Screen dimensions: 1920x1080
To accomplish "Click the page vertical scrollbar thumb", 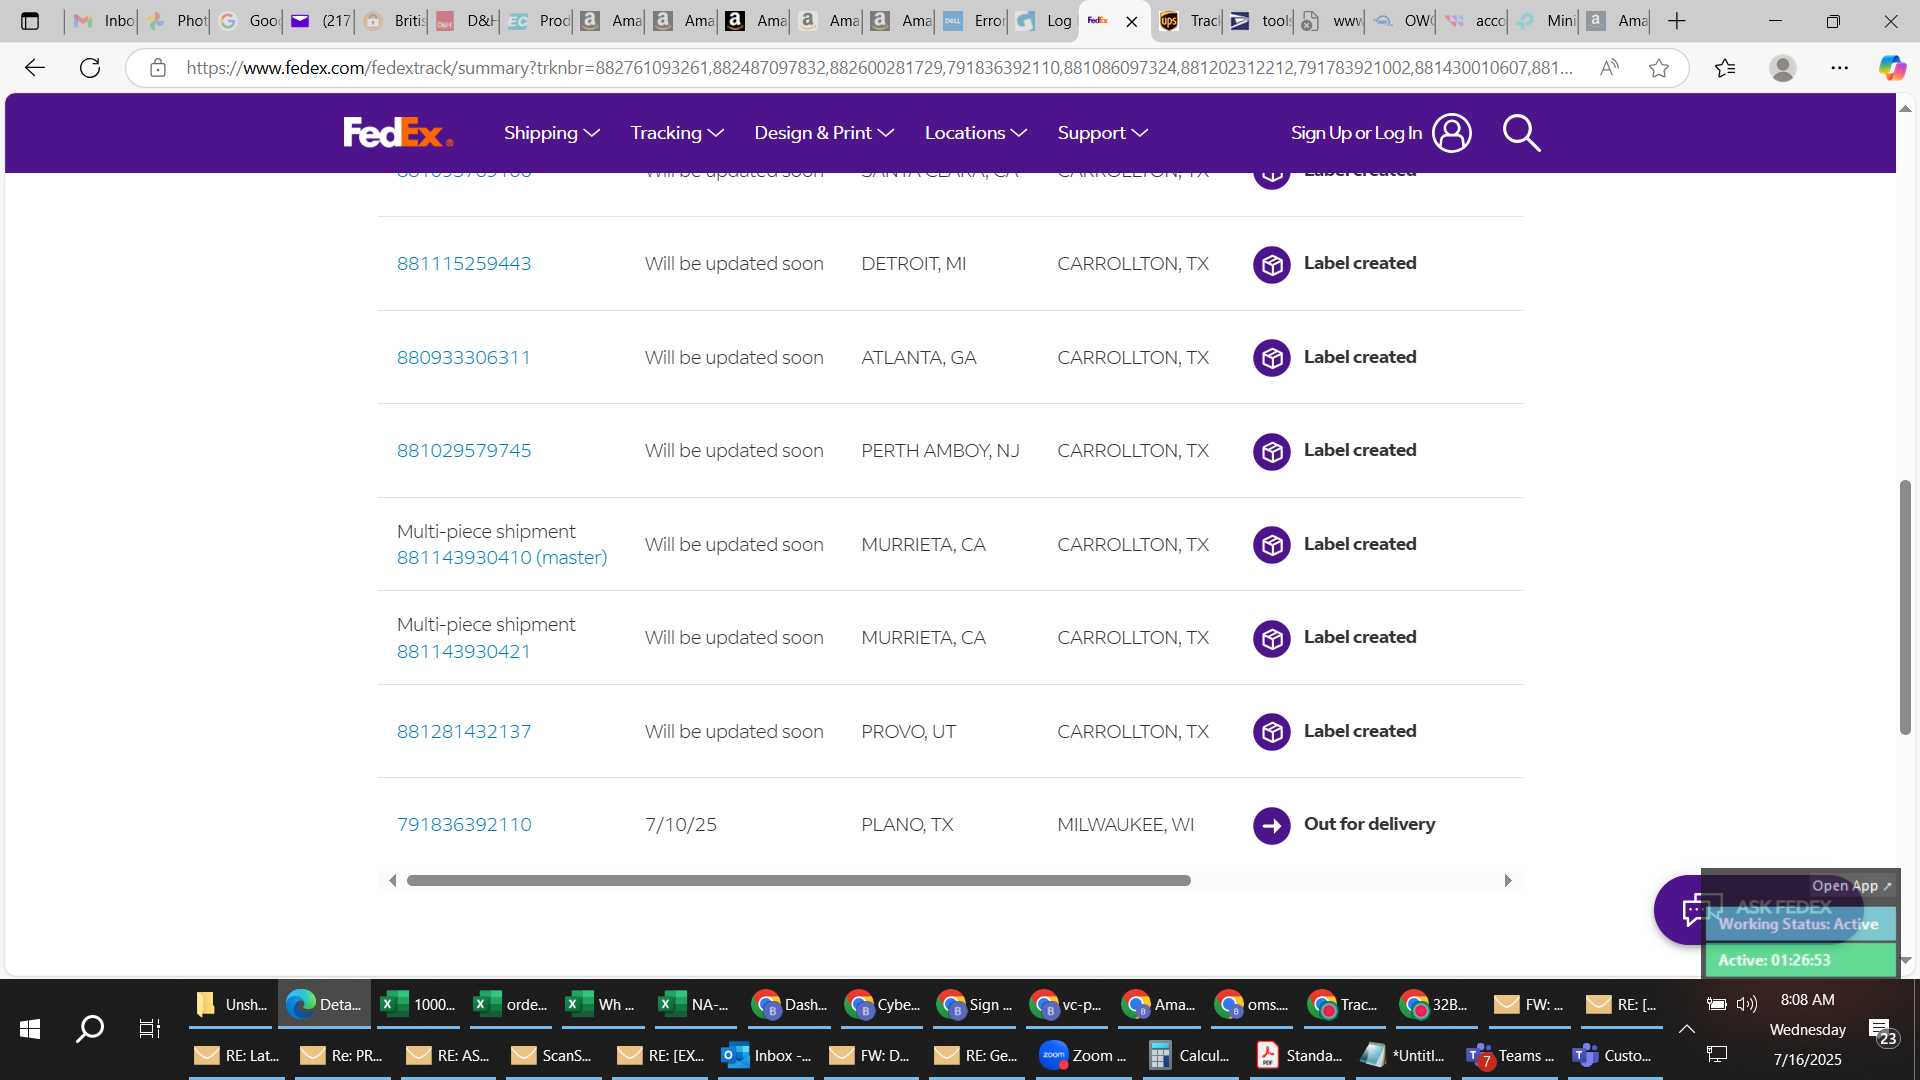I will 1905,608.
